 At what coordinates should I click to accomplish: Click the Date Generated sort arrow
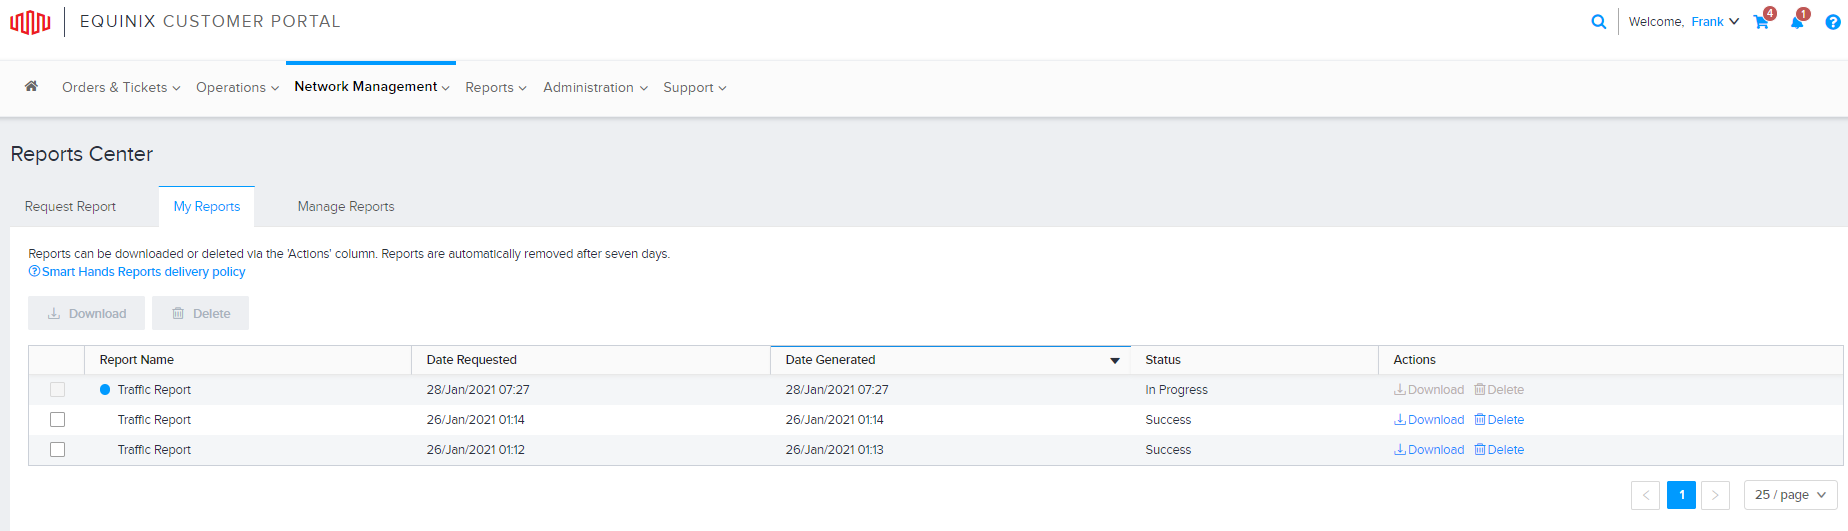[x=1115, y=360]
